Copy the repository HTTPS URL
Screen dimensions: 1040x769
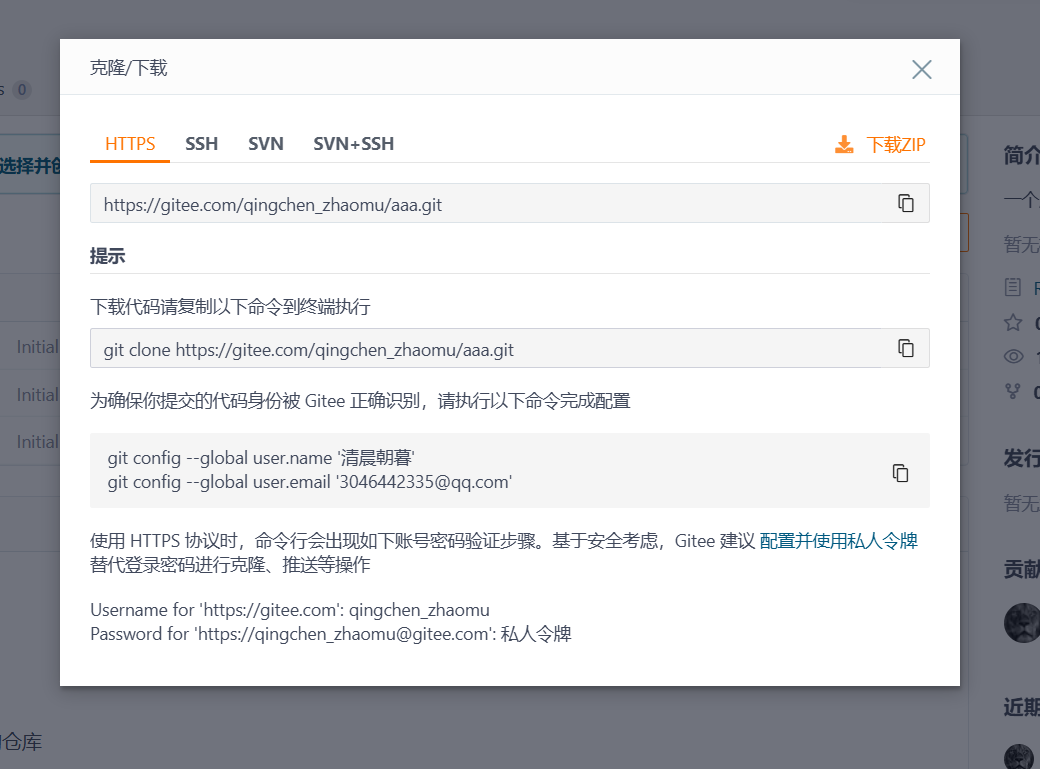(905, 203)
